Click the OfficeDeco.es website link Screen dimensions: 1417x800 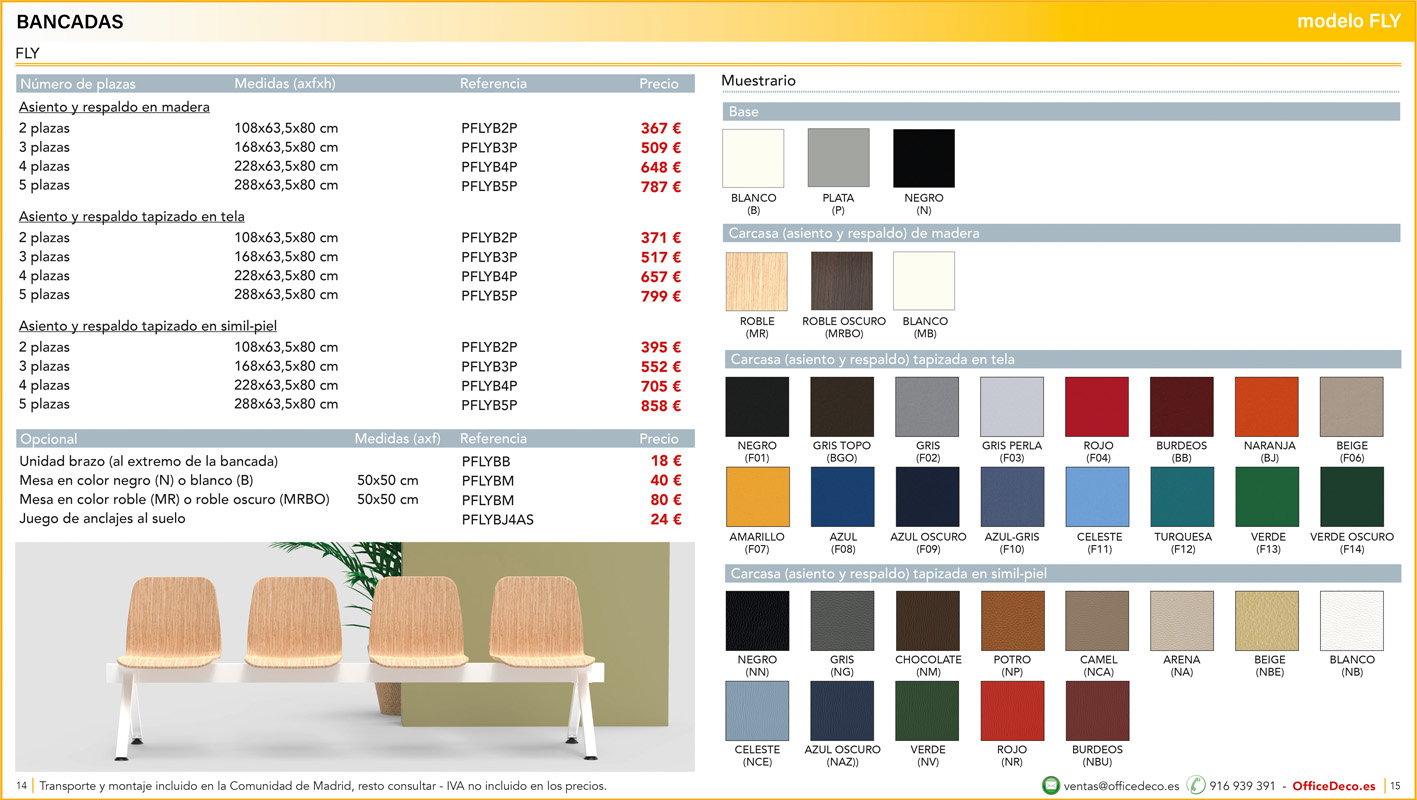[1334, 786]
